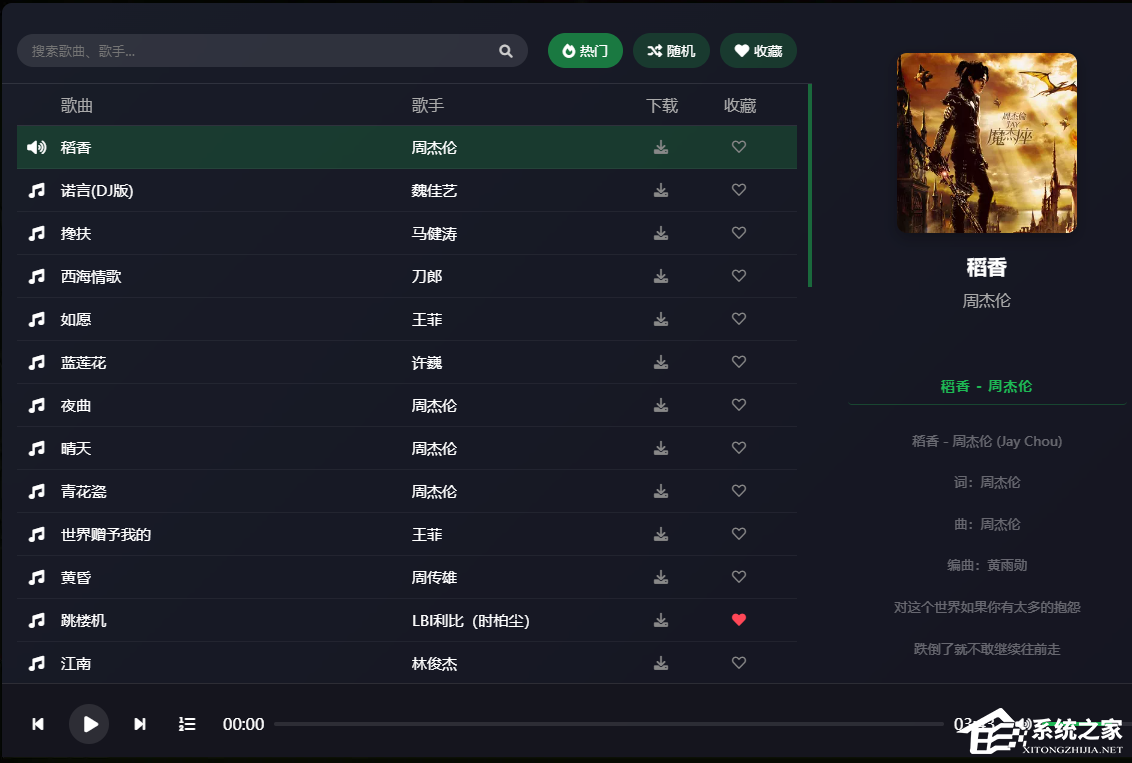Click the volume icon near the progress bar
Viewport: 1132px width, 763px height.
pos(1024,722)
